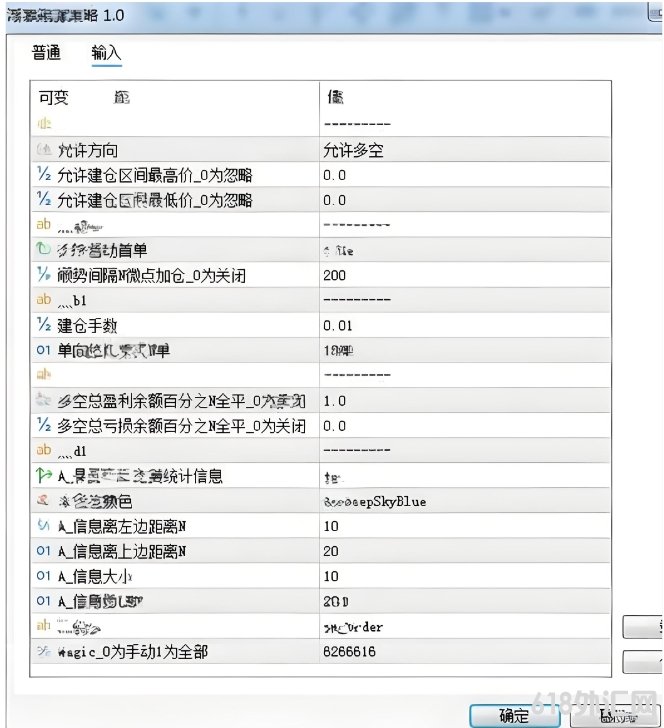
Task: Click the 可变 column header
Action: coord(54,98)
